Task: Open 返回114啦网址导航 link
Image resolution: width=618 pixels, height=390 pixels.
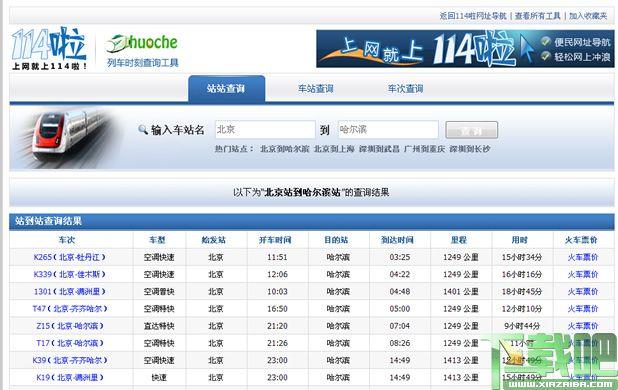Action: [473, 16]
